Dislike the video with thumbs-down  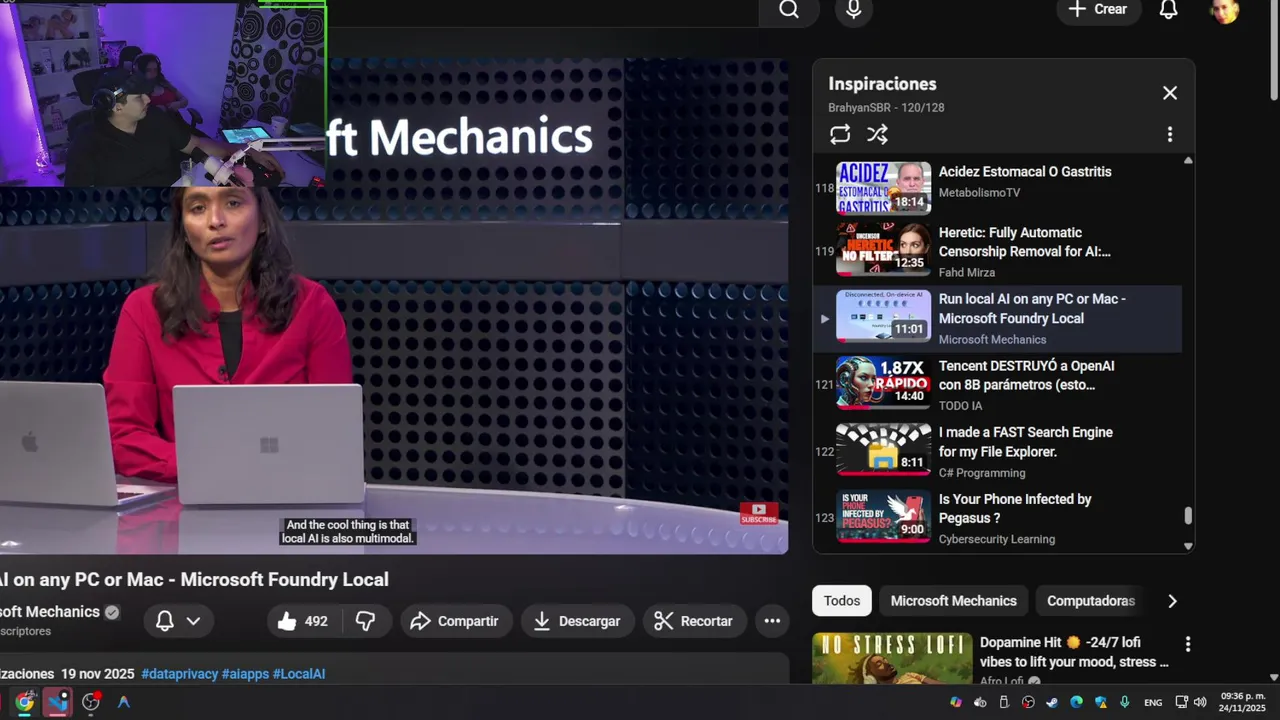pyautogui.click(x=366, y=621)
